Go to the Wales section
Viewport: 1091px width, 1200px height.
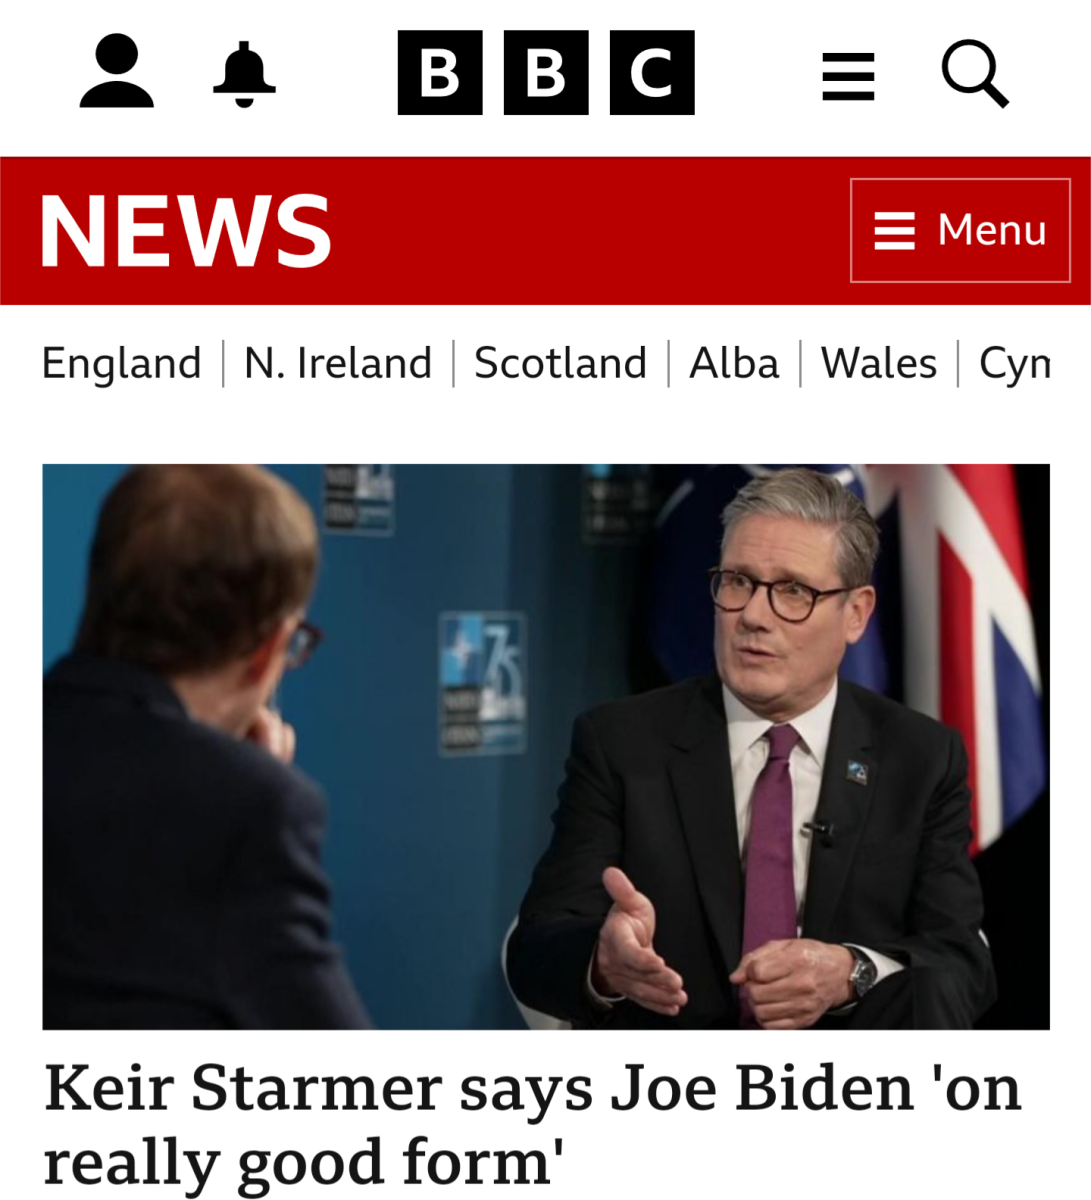879,363
